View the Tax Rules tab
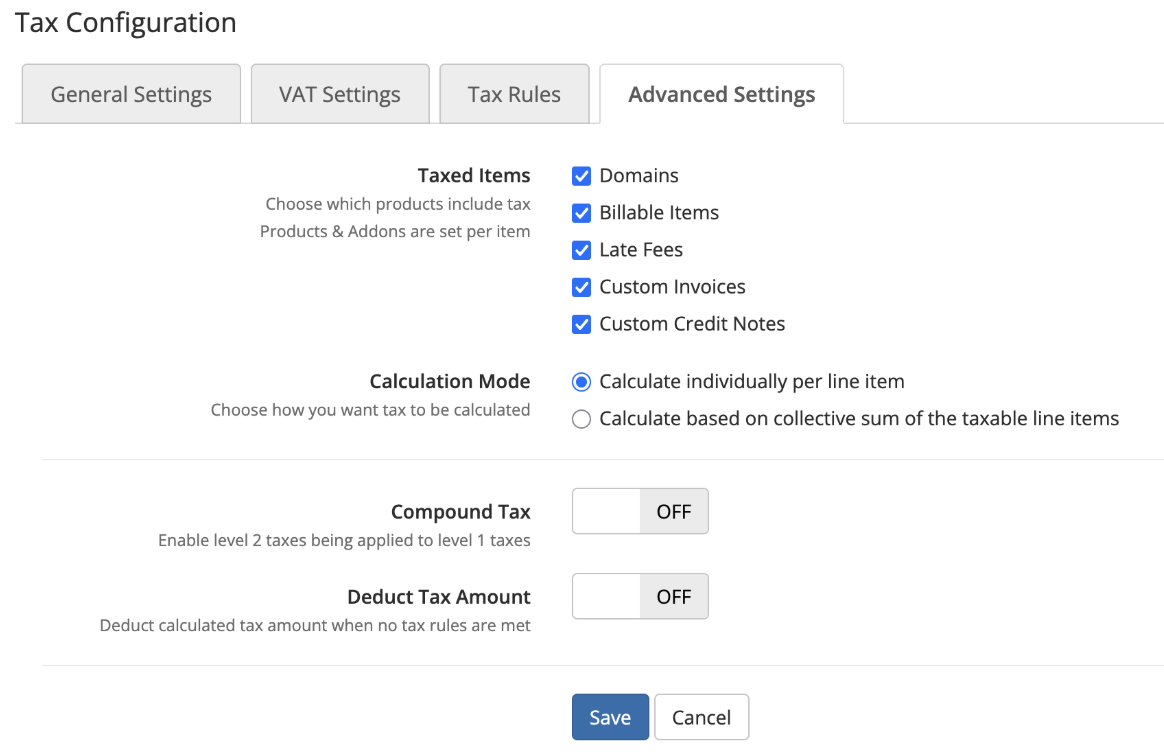The image size is (1164, 752). (x=514, y=93)
